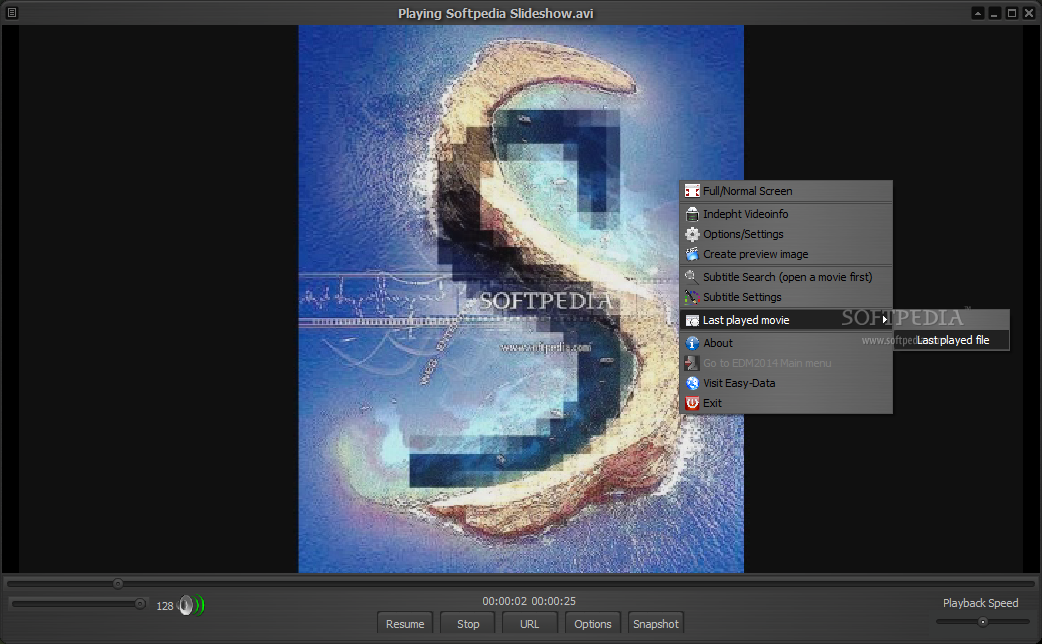Image resolution: width=1042 pixels, height=644 pixels.
Task: Click the red Exit power icon
Action: point(692,403)
